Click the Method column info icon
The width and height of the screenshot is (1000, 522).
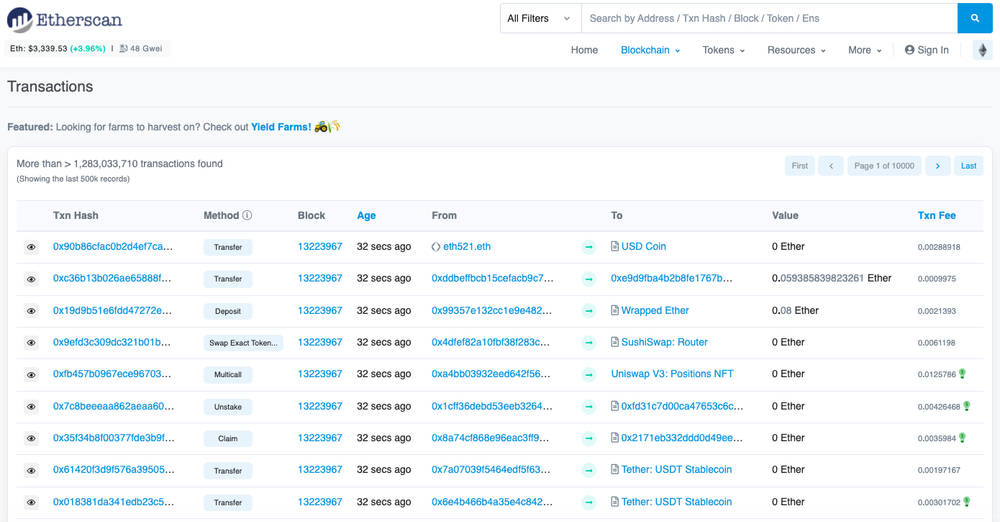(x=247, y=215)
